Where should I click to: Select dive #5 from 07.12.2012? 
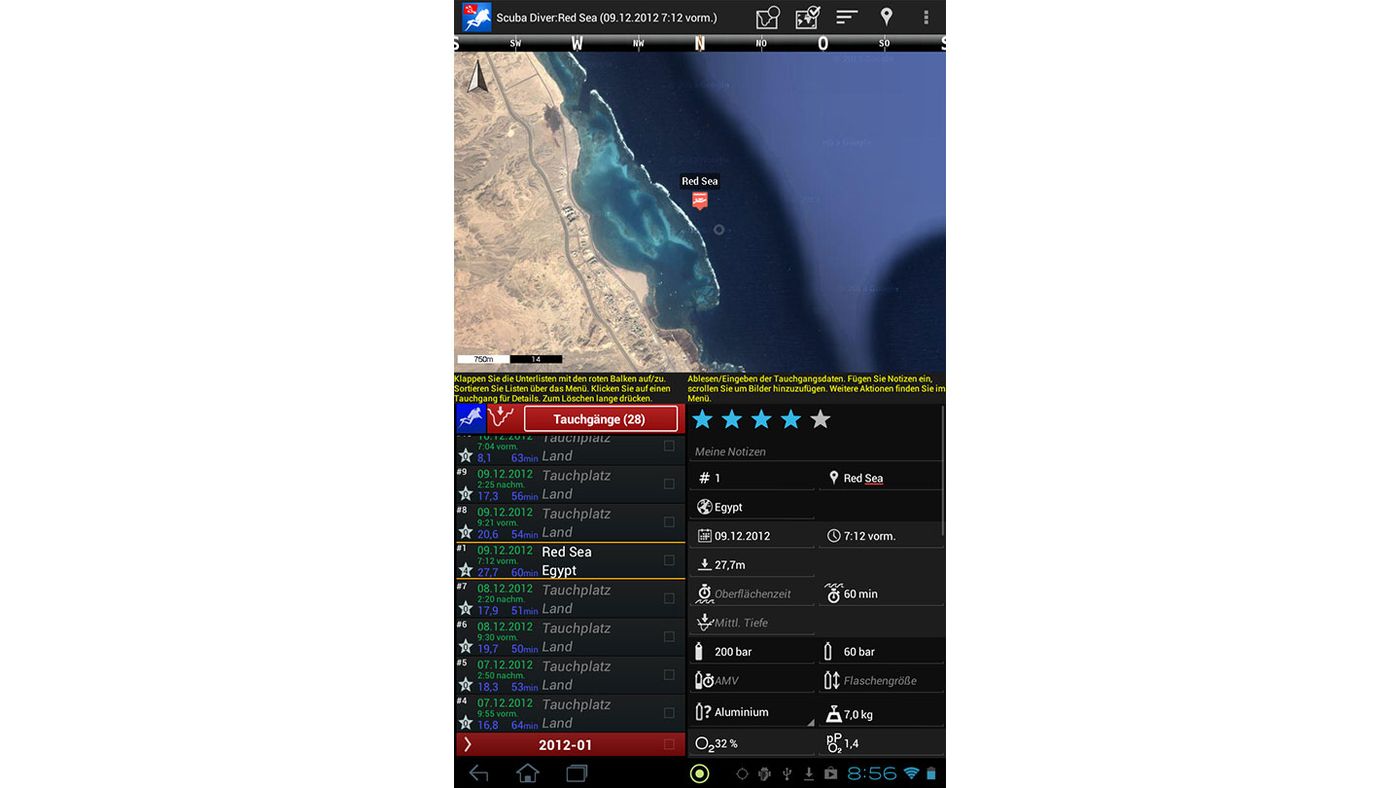560,675
